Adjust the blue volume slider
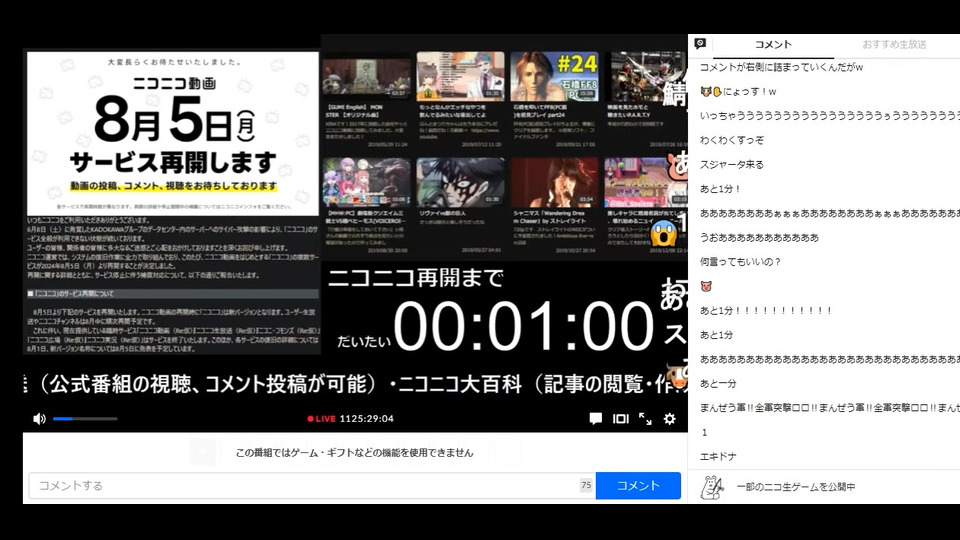960x540 pixels. (85, 419)
